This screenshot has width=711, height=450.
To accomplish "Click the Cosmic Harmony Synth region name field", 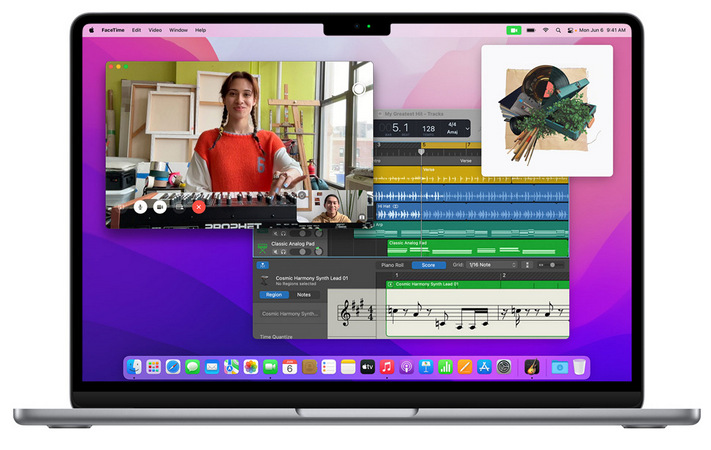I will pos(291,314).
